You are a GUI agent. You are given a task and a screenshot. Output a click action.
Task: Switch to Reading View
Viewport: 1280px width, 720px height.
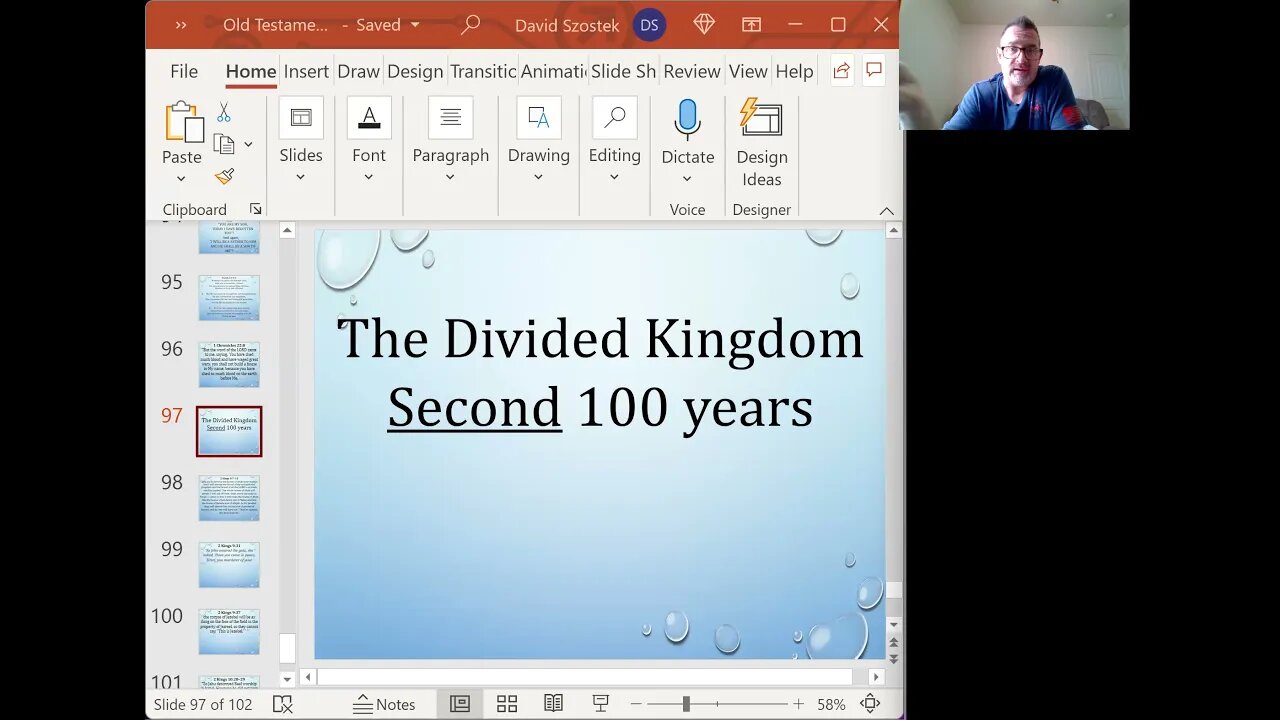coord(553,704)
